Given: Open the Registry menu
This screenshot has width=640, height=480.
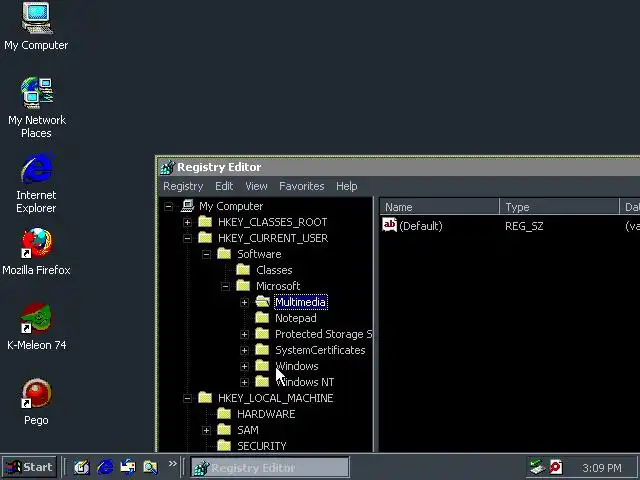Looking at the screenshot, I should point(183,186).
